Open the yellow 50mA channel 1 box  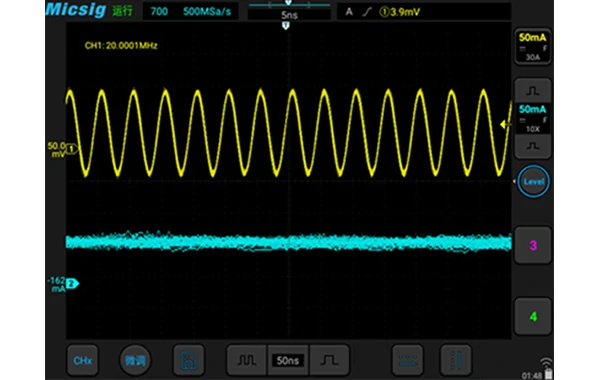click(533, 47)
